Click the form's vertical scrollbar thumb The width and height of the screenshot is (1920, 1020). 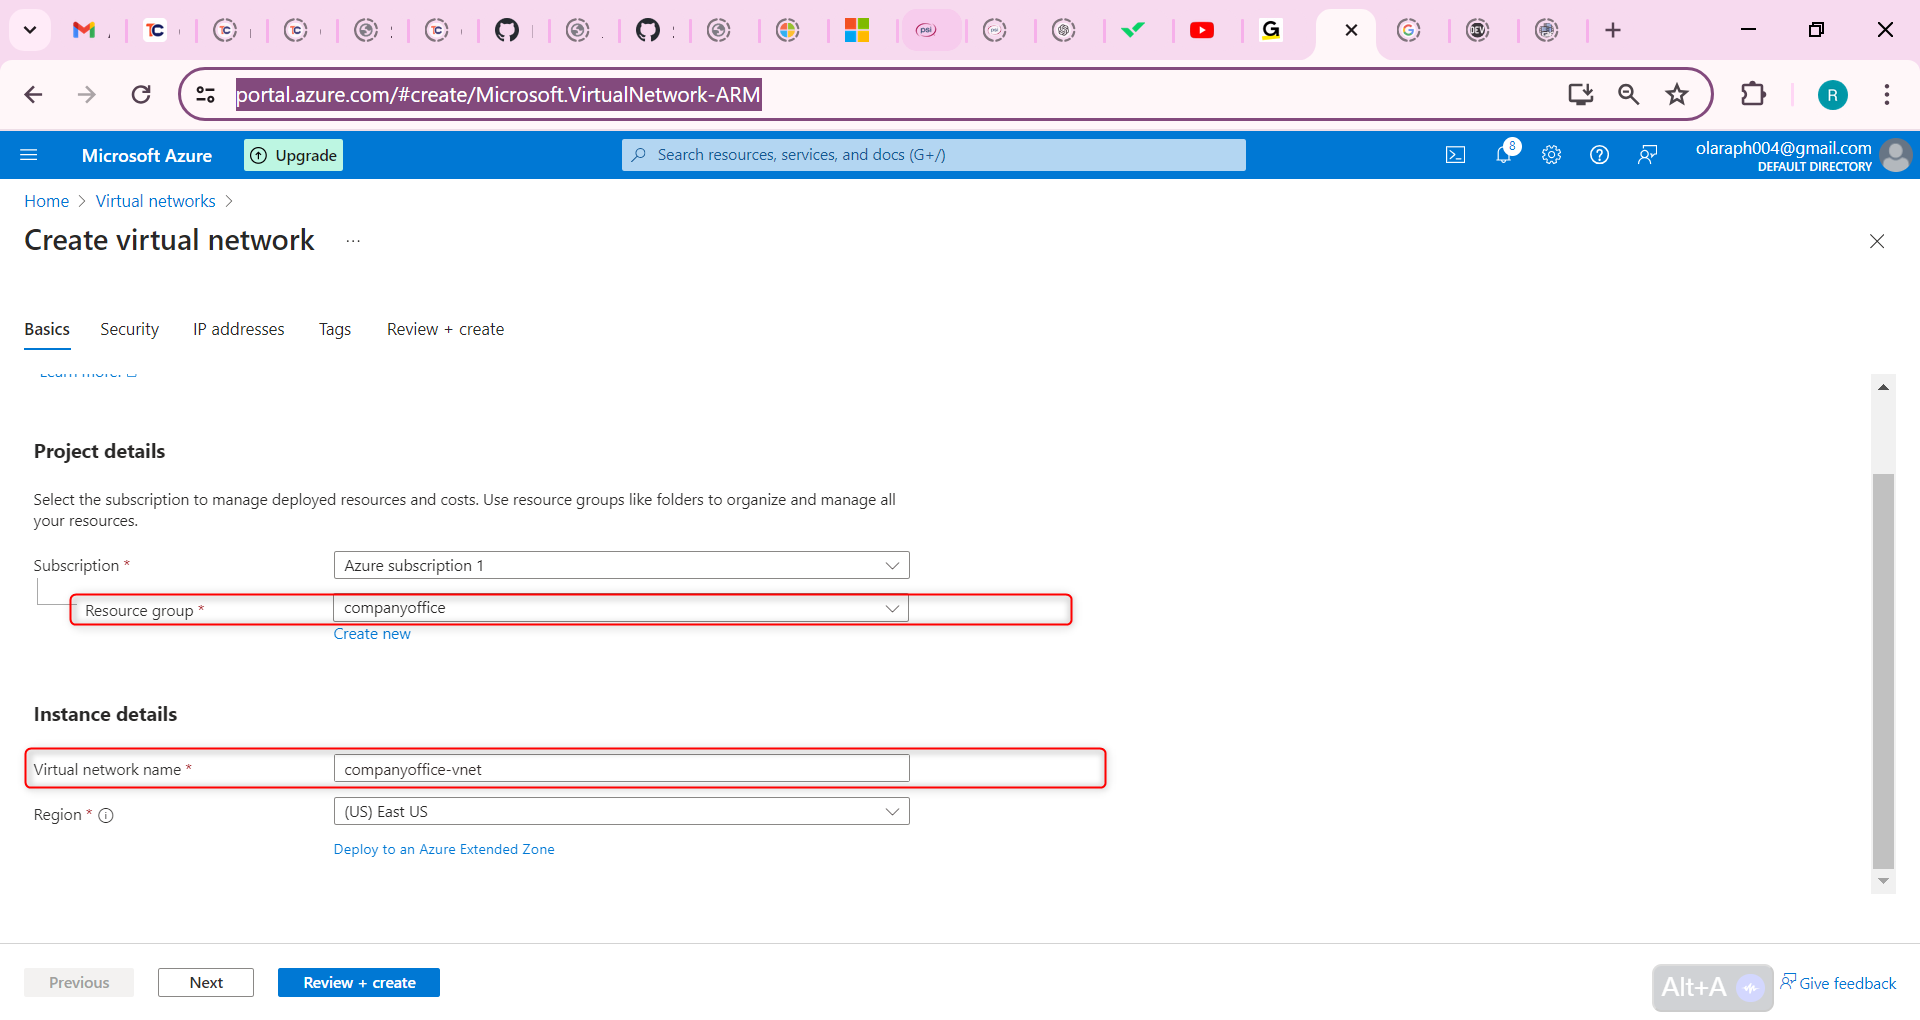pos(1884,671)
